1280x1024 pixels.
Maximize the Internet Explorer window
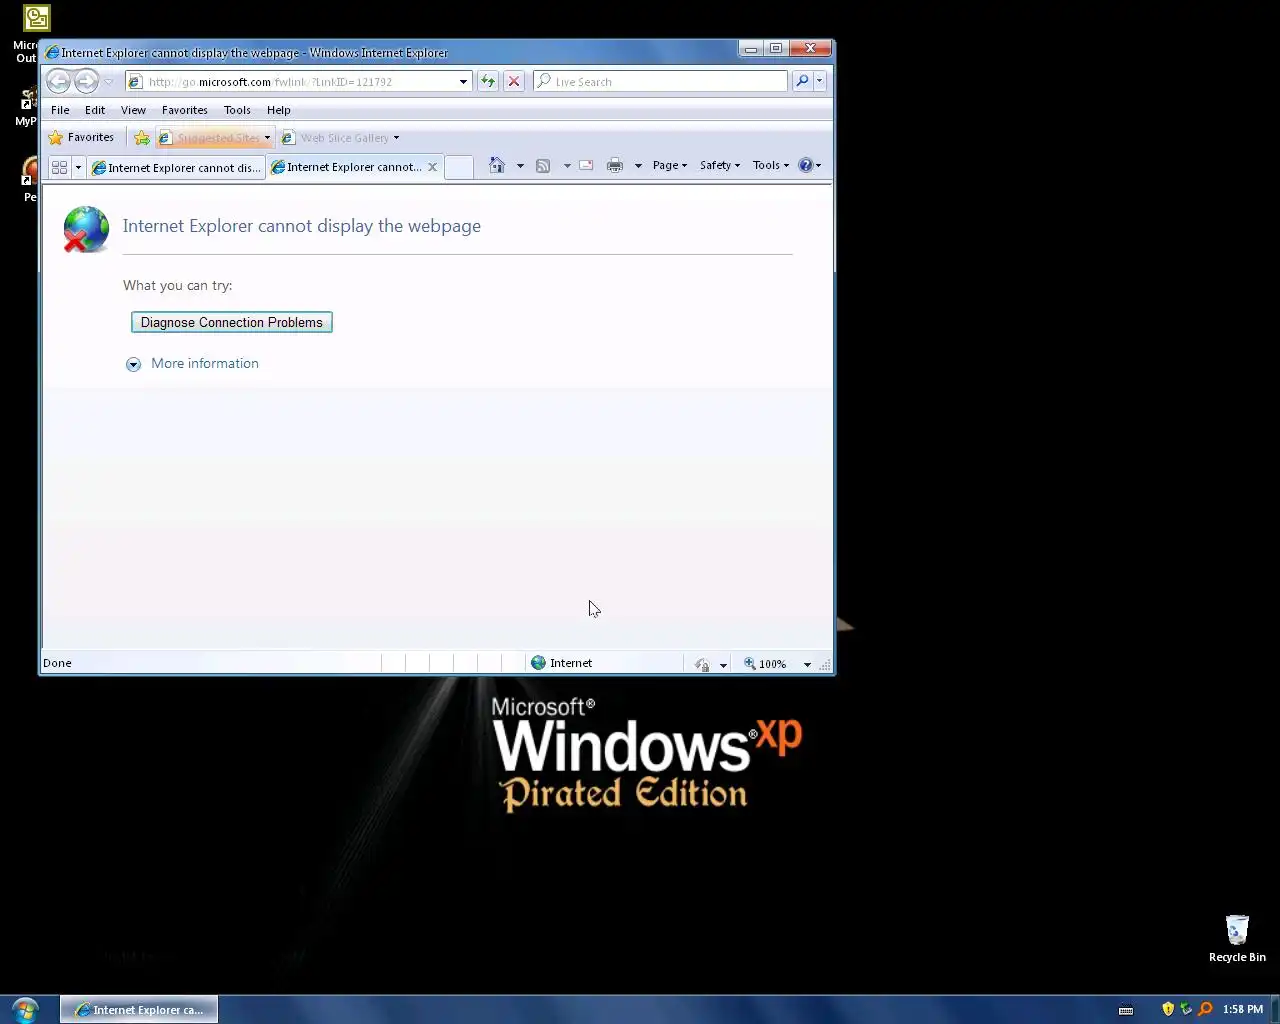coord(776,48)
